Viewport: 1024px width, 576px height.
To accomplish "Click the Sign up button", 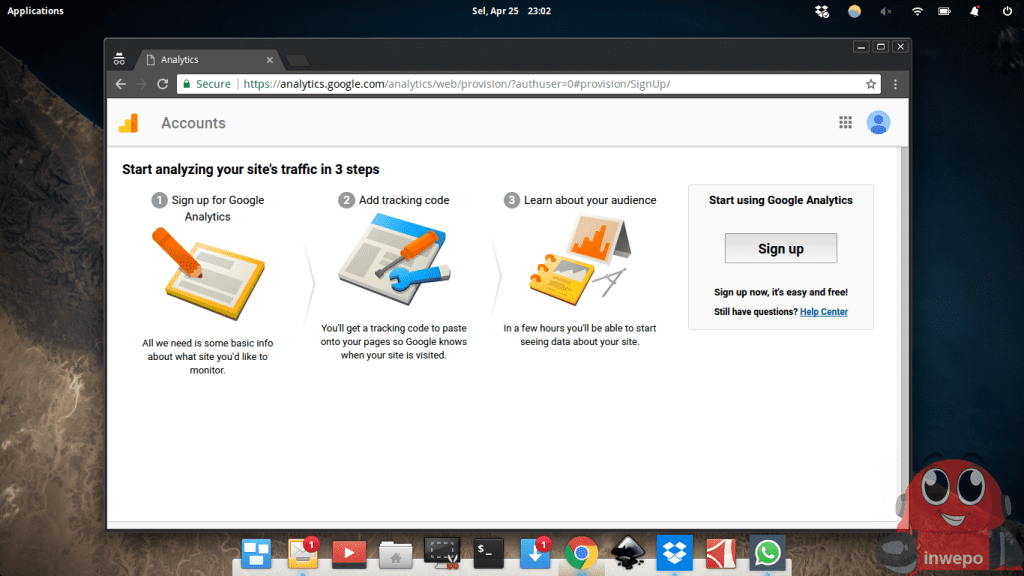I will point(780,248).
